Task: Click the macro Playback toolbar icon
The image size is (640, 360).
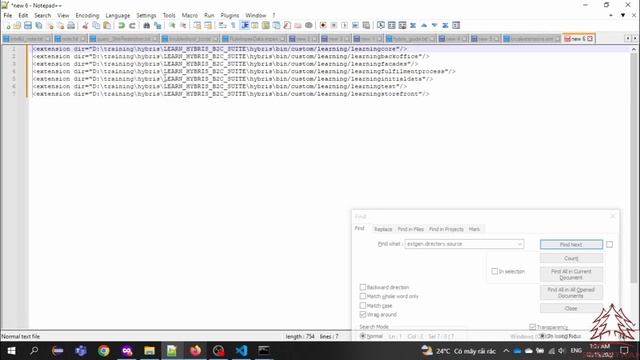Action: click(x=344, y=26)
